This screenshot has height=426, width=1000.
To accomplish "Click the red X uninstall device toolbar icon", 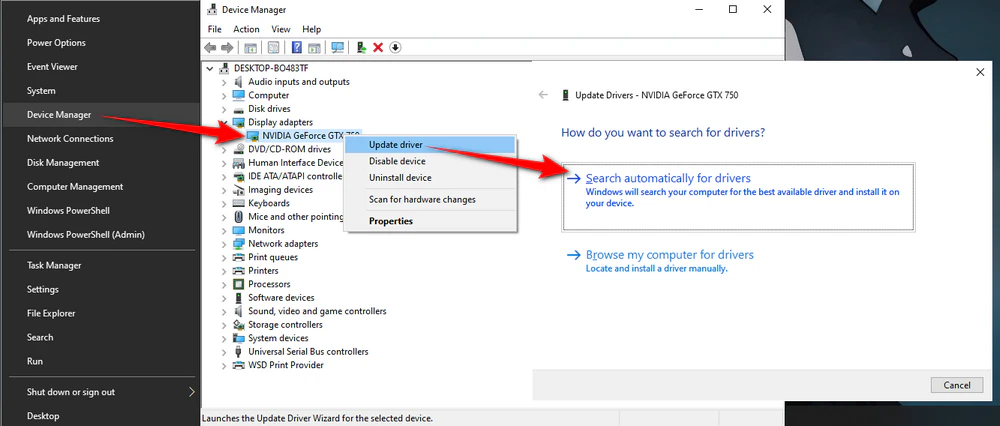I will pyautogui.click(x=378, y=47).
